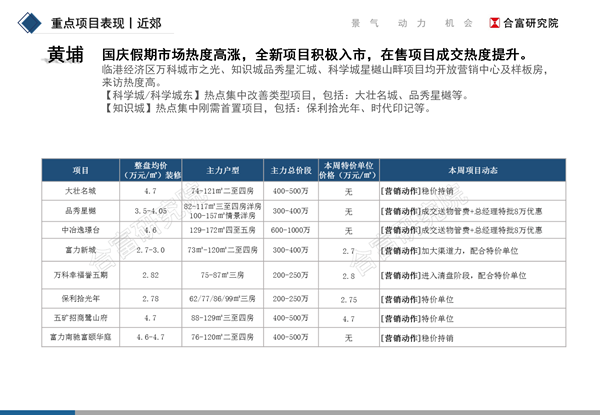Click the 2.82 average price cell
Image resolution: width=600 pixels, height=415 pixels.
[151, 275]
